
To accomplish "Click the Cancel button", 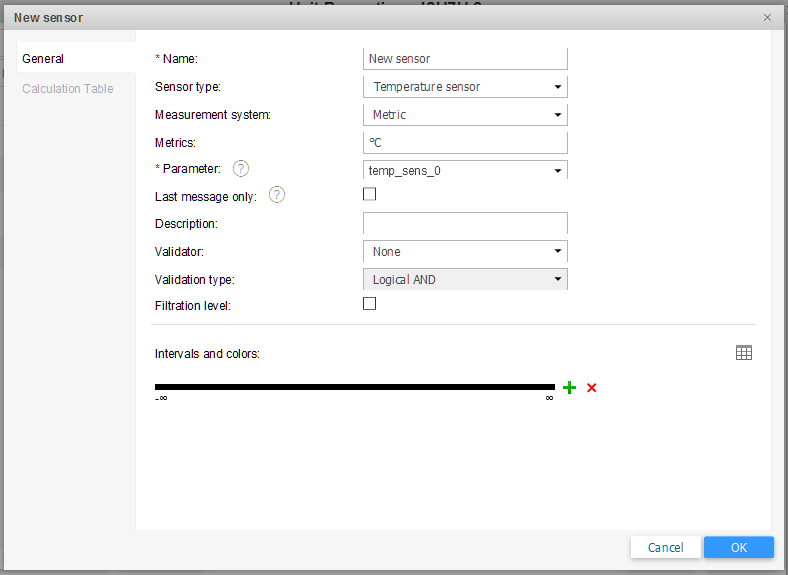I will pos(665,547).
